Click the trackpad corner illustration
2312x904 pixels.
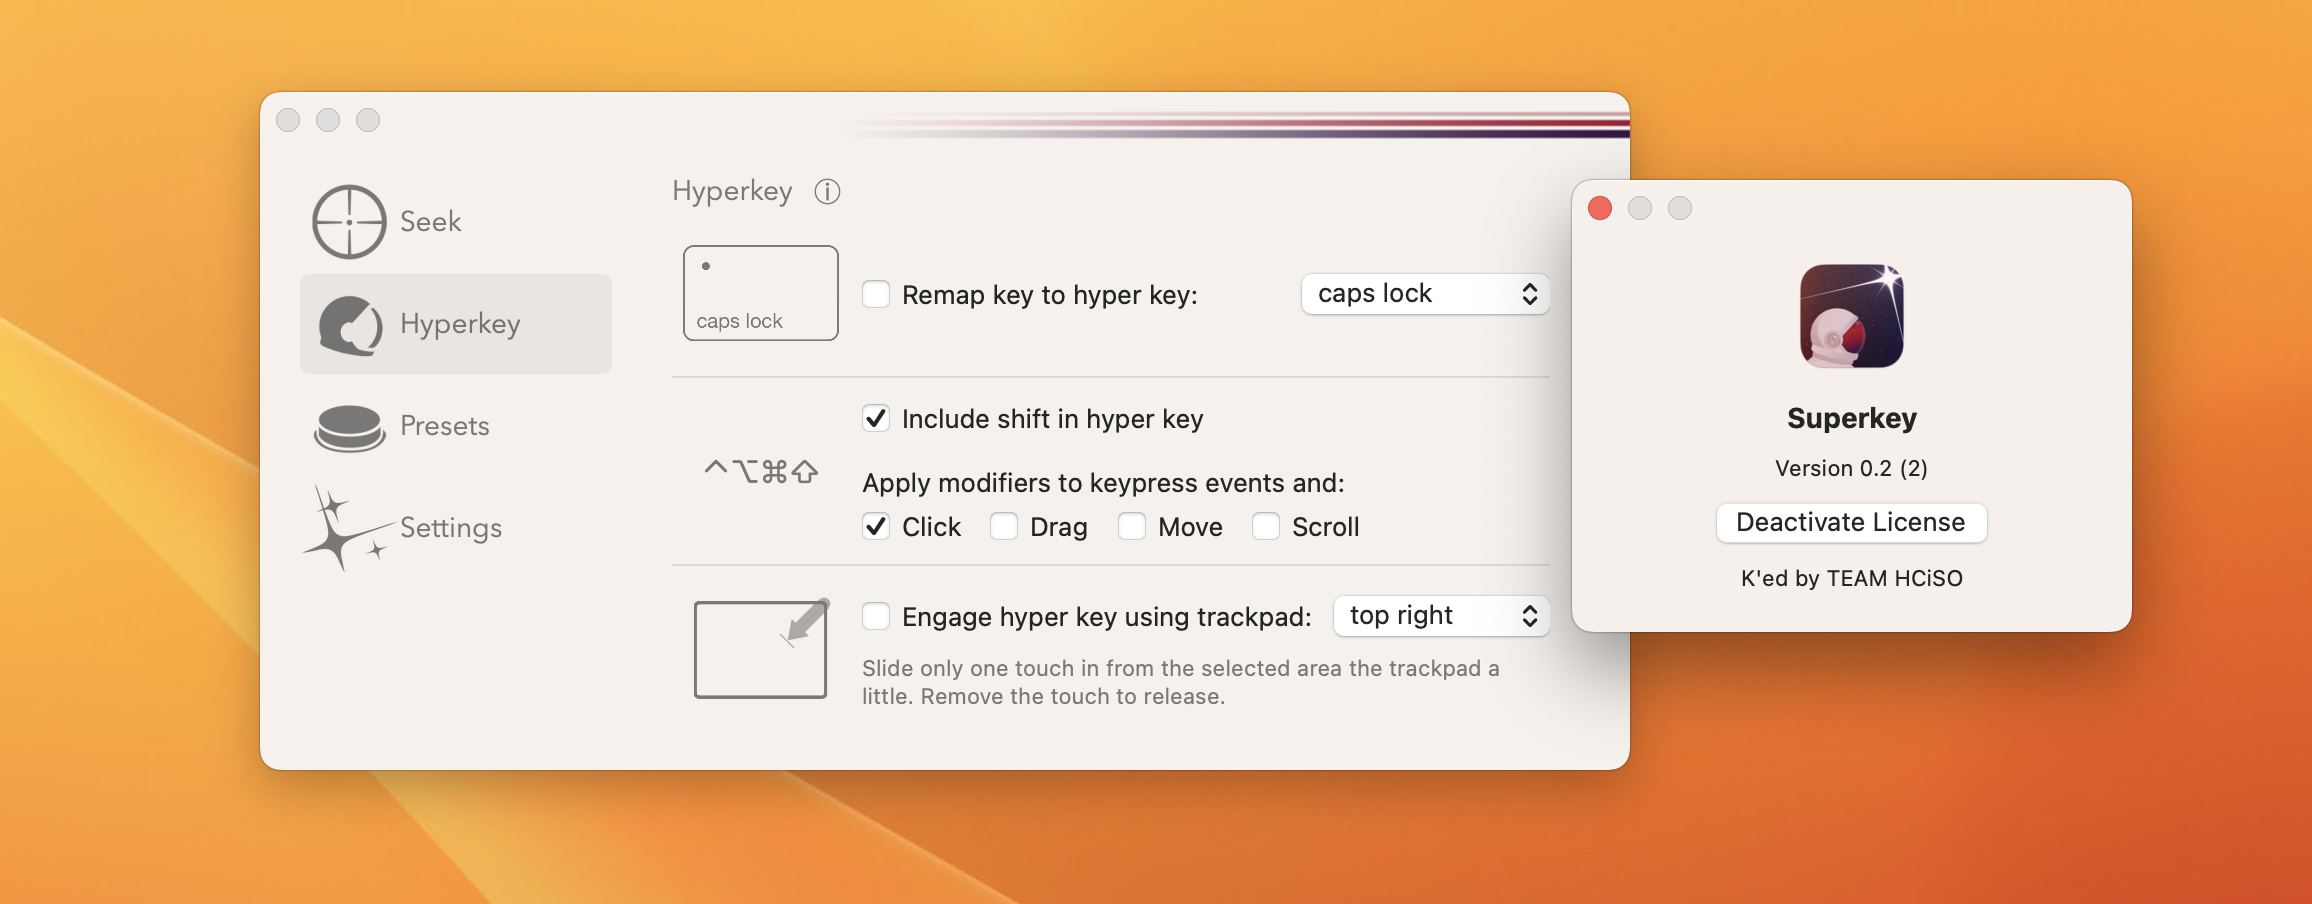(x=760, y=649)
